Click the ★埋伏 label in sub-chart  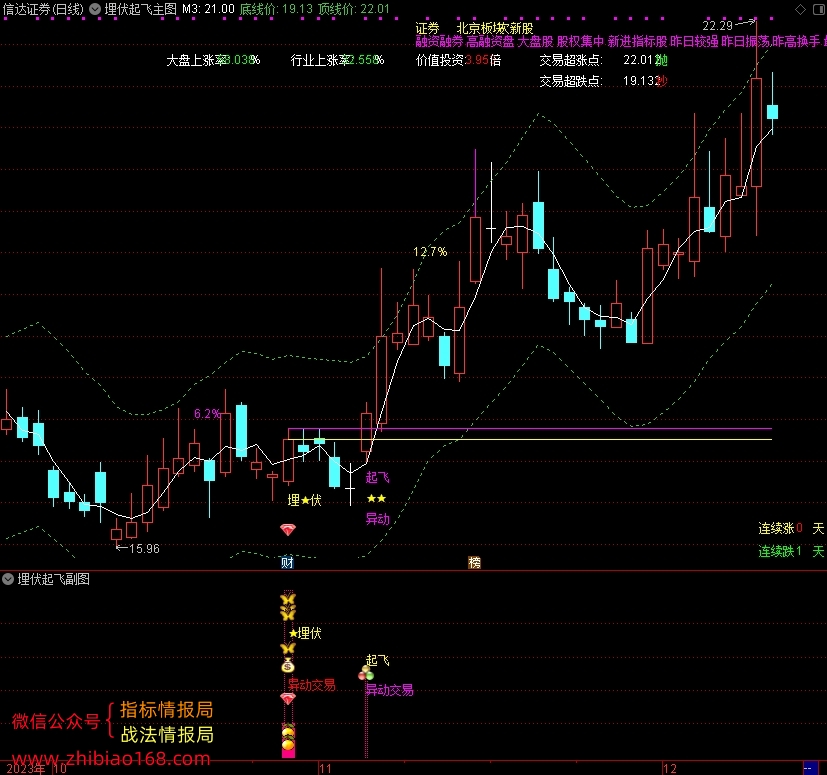(x=305, y=633)
